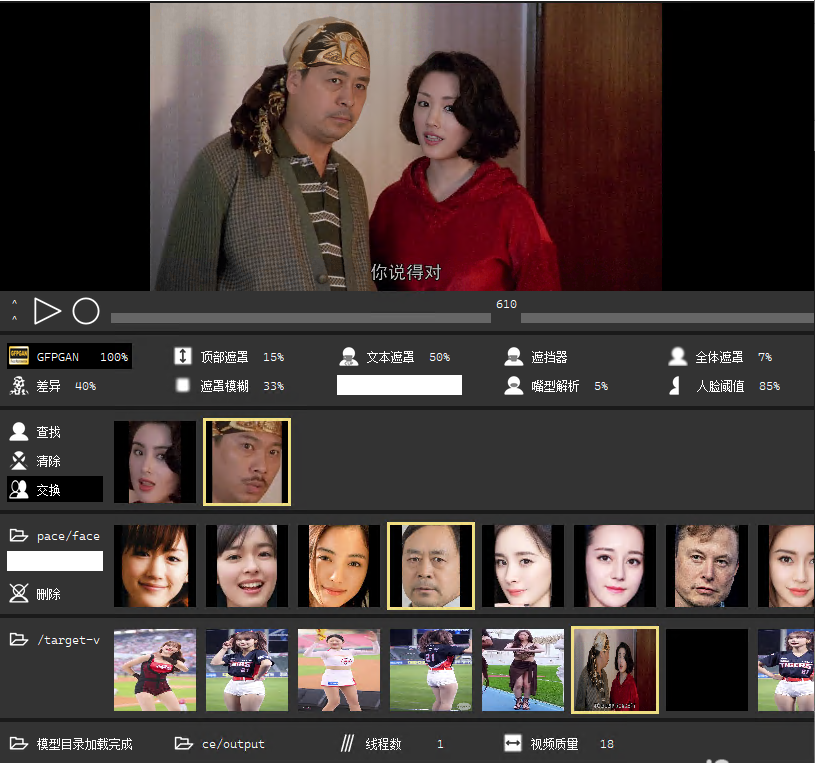This screenshot has width=815, height=763.
Task: Click the 人脸阈值 85% value
Action: coord(769,386)
